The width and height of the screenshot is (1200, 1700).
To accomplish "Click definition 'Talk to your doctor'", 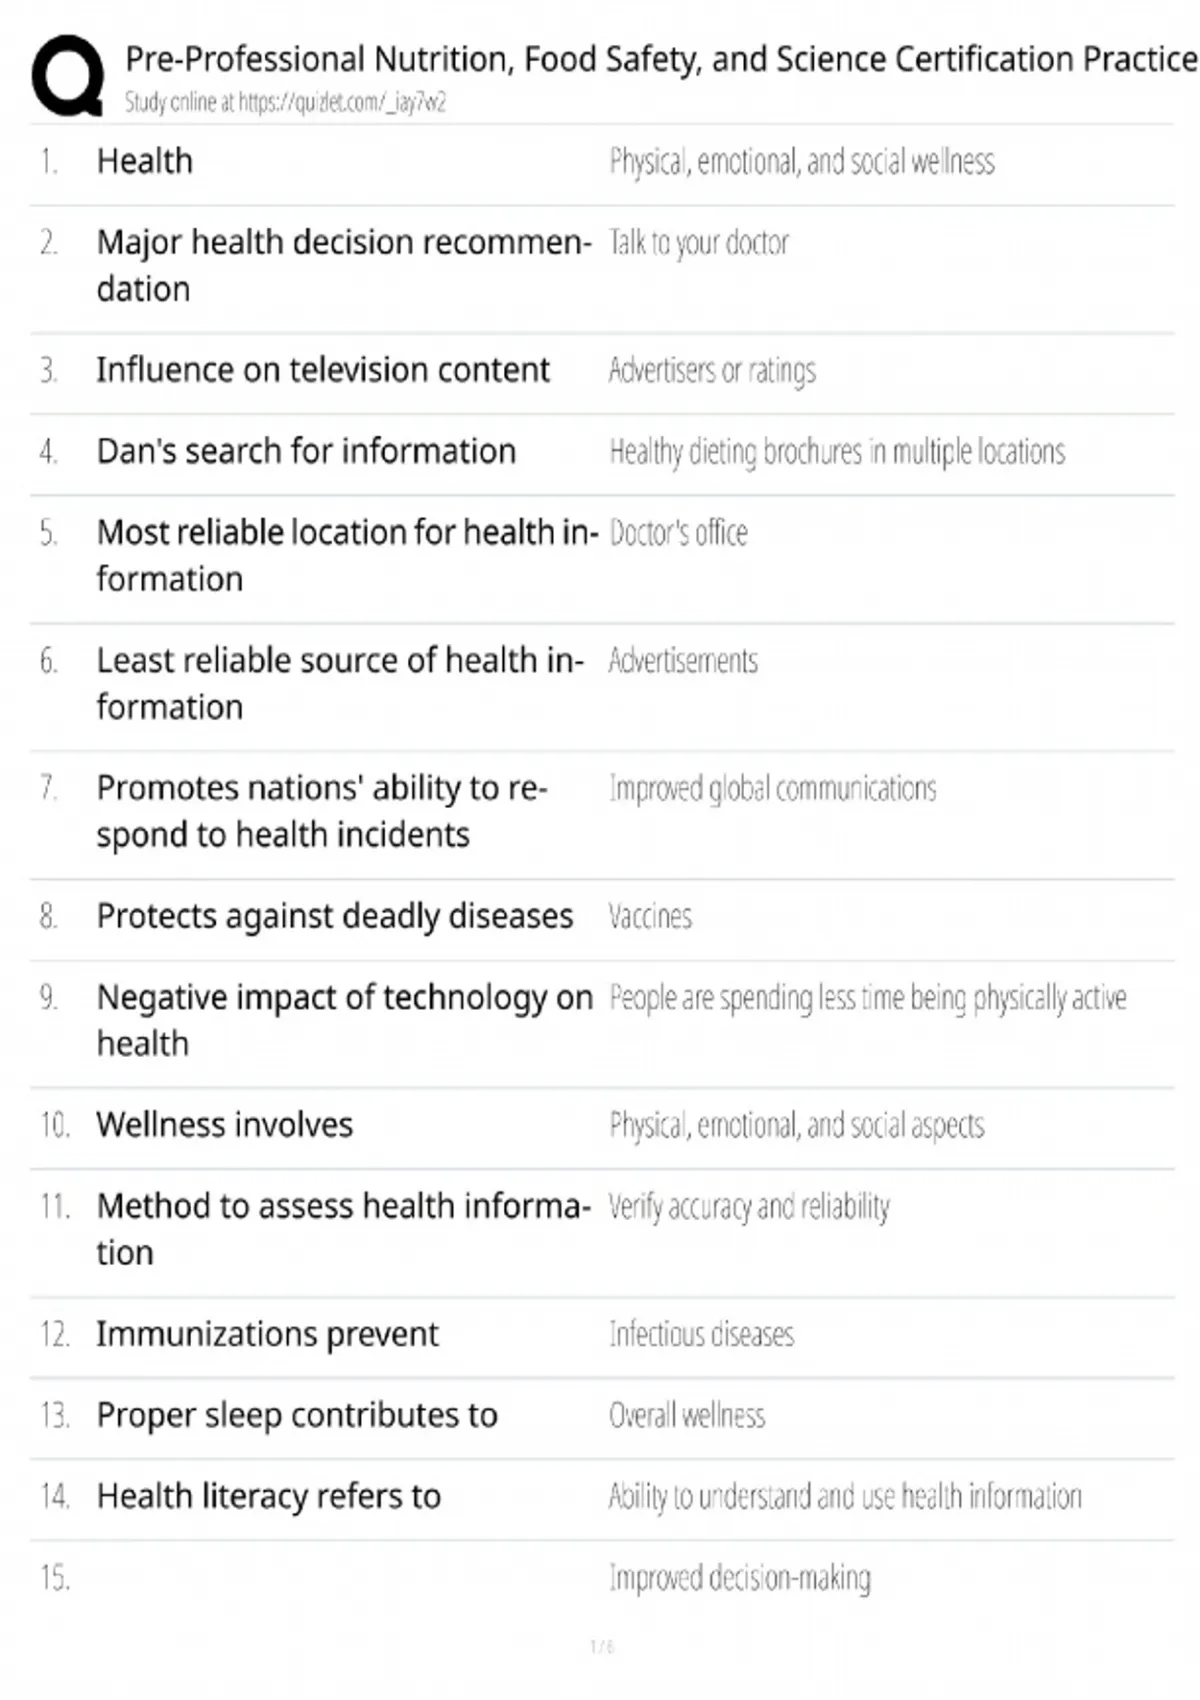I will 699,243.
